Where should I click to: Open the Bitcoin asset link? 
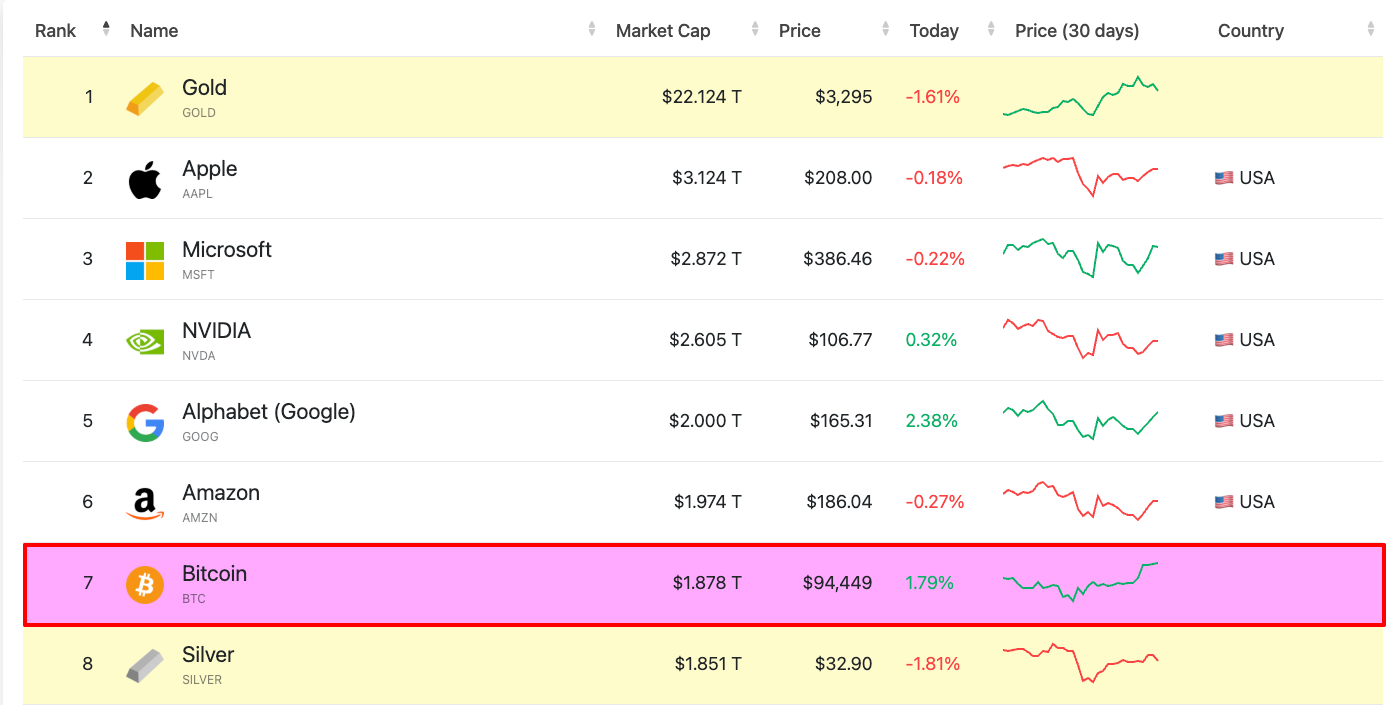pos(214,574)
